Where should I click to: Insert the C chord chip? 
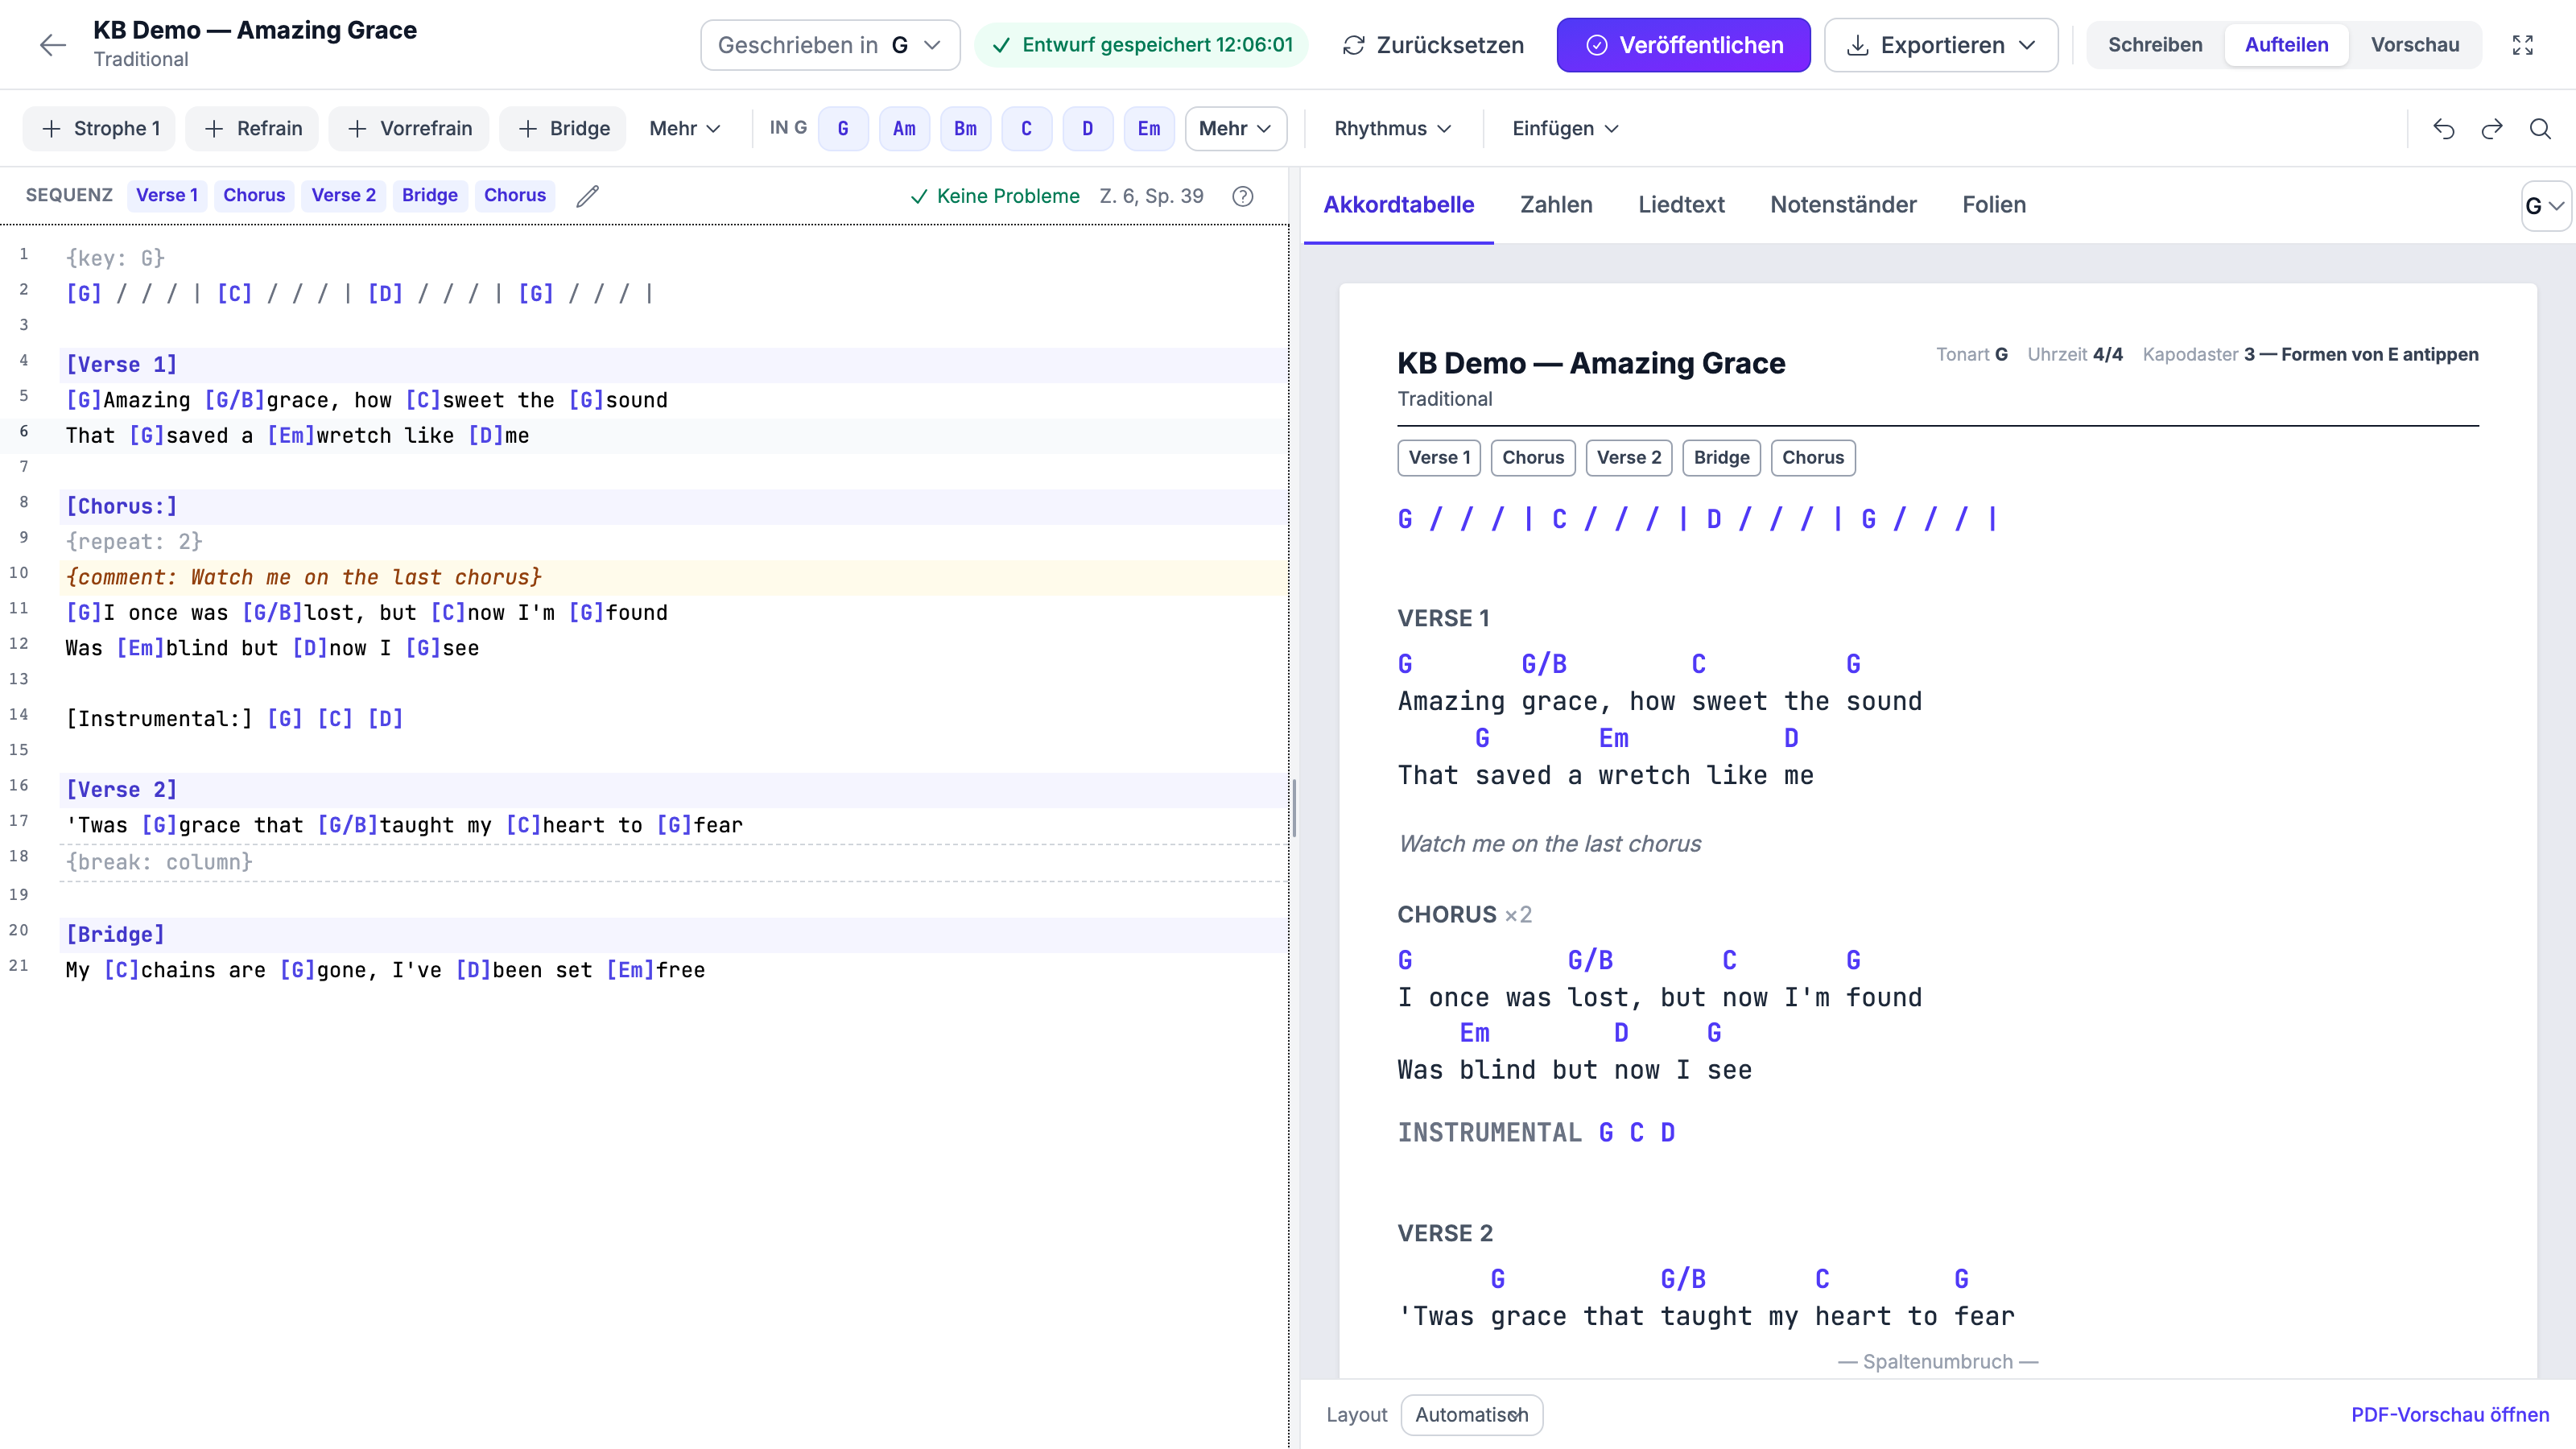1026,129
